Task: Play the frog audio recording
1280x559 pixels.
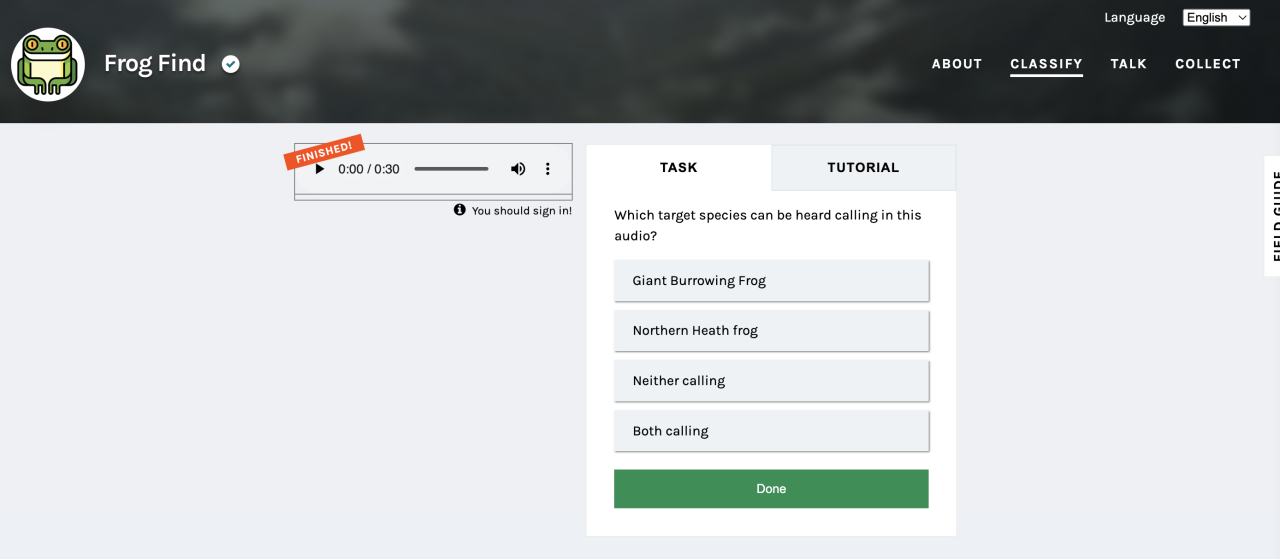Action: pyautogui.click(x=320, y=169)
